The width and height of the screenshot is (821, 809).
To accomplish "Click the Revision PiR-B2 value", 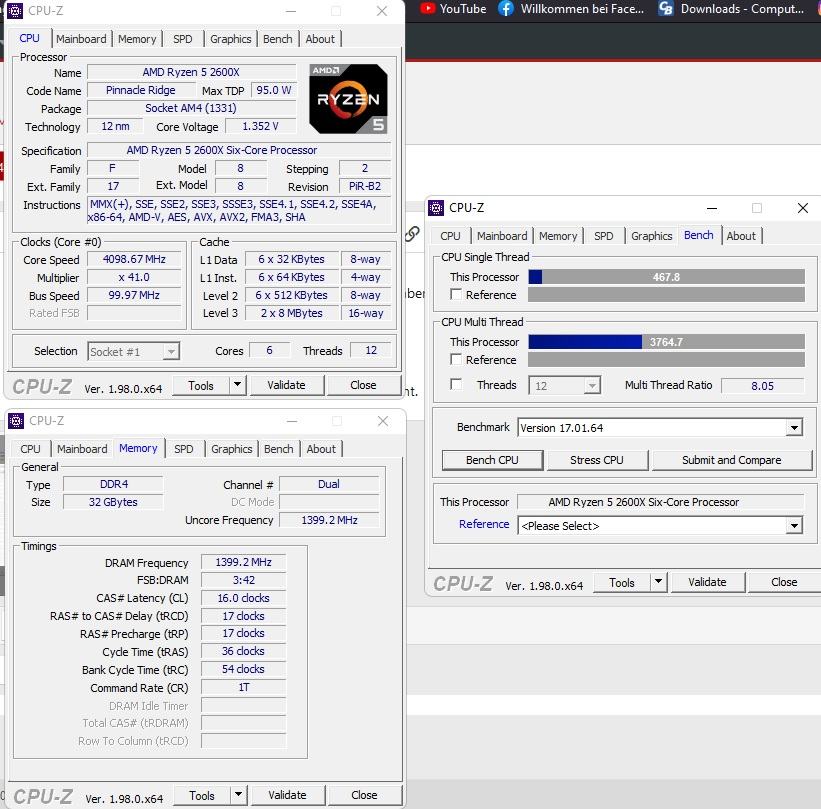I will pos(365,186).
